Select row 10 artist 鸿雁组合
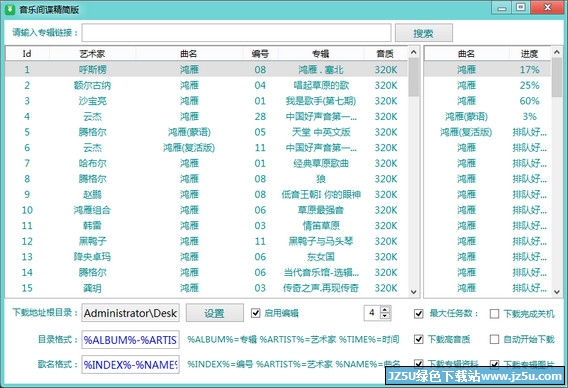This screenshot has width=568, height=388. (x=92, y=210)
